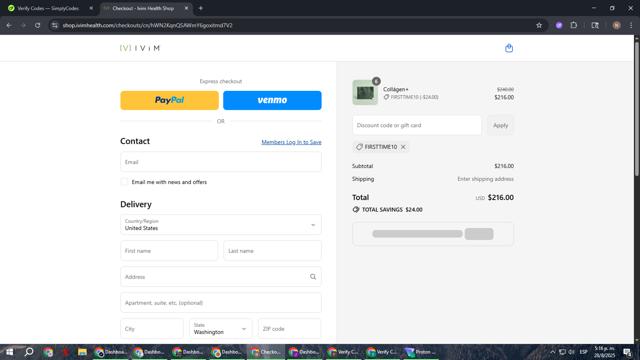
Task: Click the Enter shipping address text
Action: click(x=485, y=179)
